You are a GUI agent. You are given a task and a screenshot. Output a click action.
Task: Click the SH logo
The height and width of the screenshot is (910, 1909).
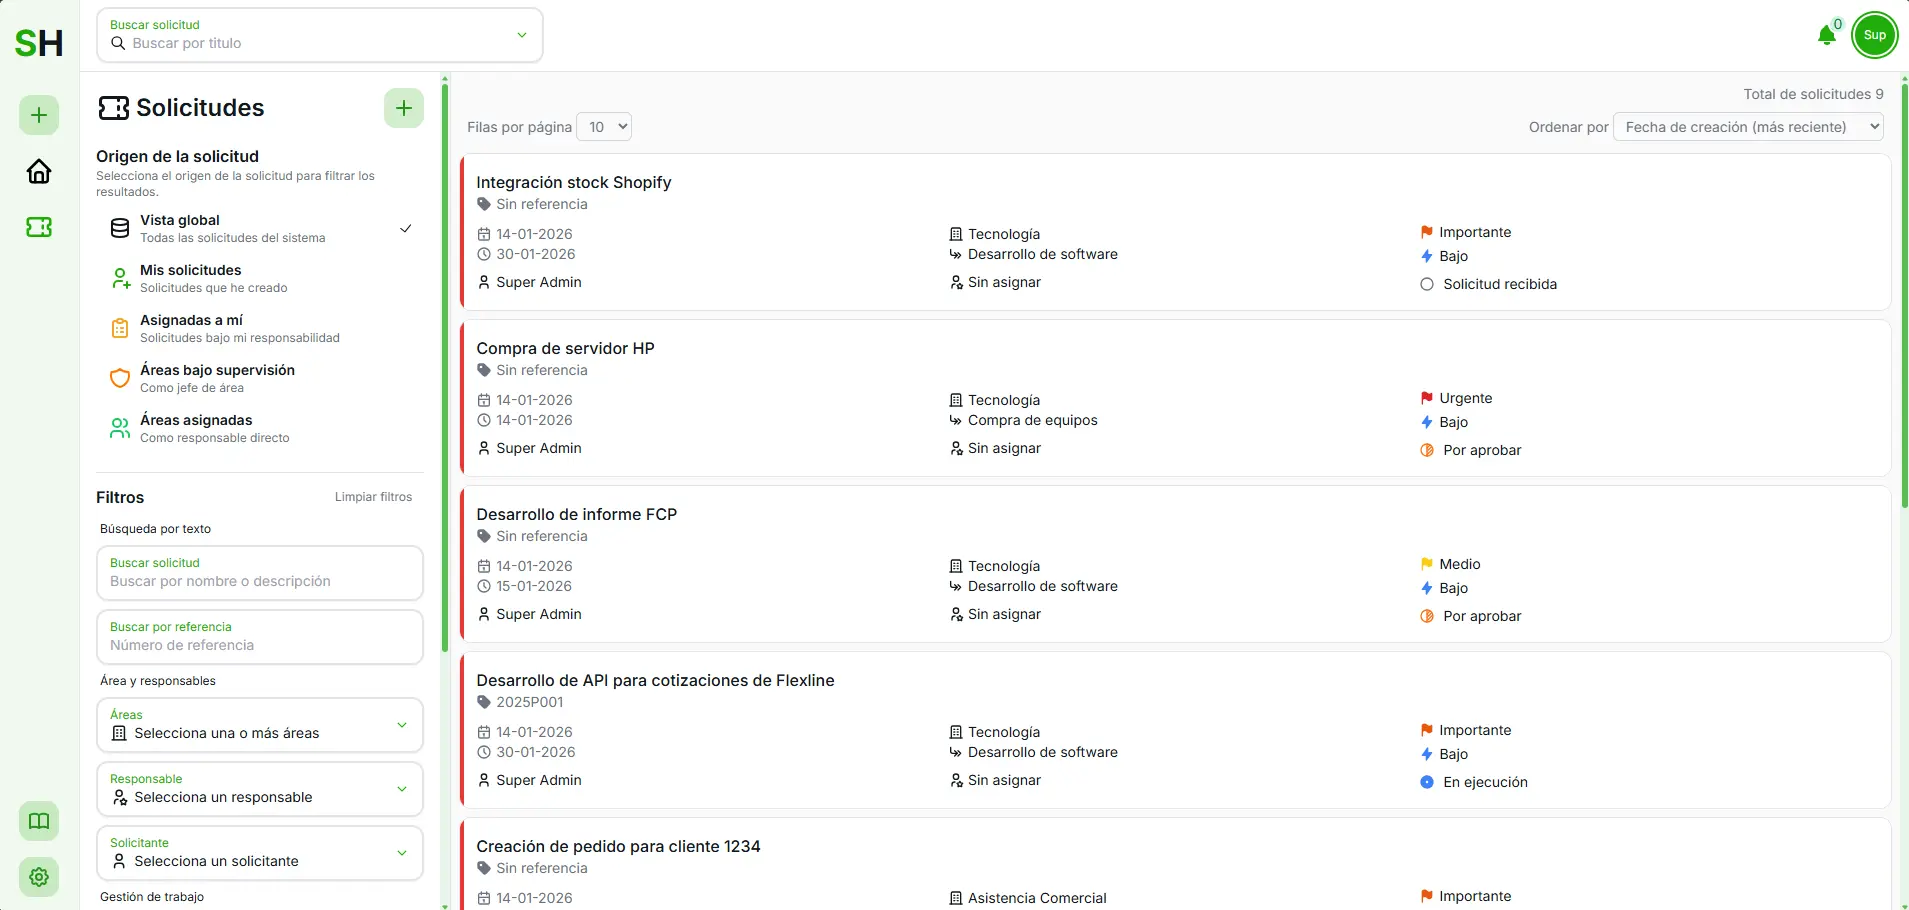39,43
